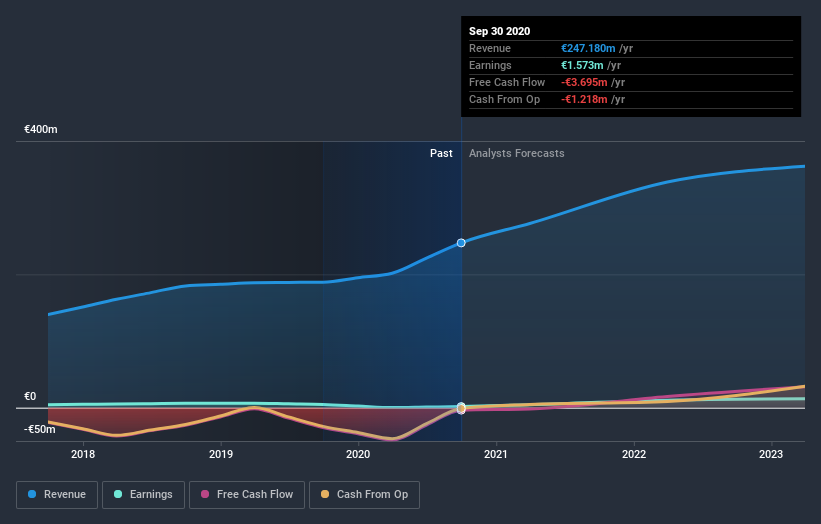Click the Free Cash Flow tooltip row label

pos(507,82)
